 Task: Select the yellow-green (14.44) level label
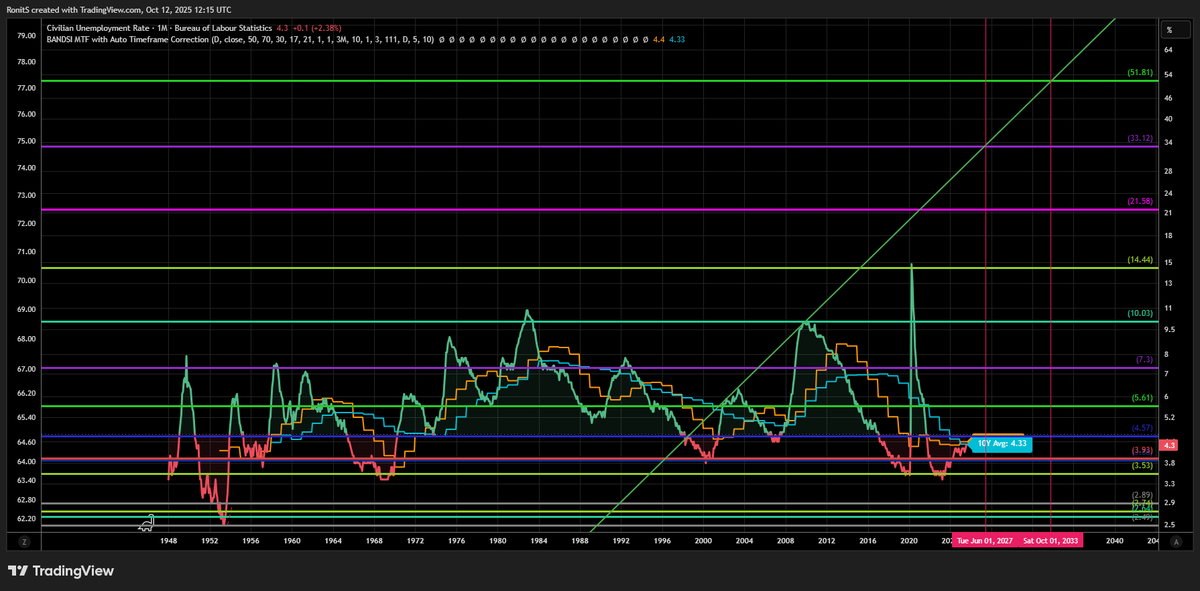(1140, 260)
